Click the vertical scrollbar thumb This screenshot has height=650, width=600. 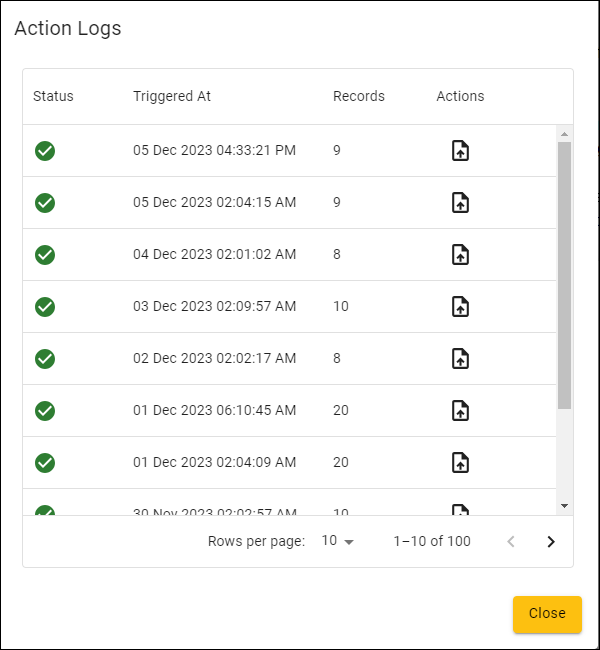pyautogui.click(x=564, y=275)
